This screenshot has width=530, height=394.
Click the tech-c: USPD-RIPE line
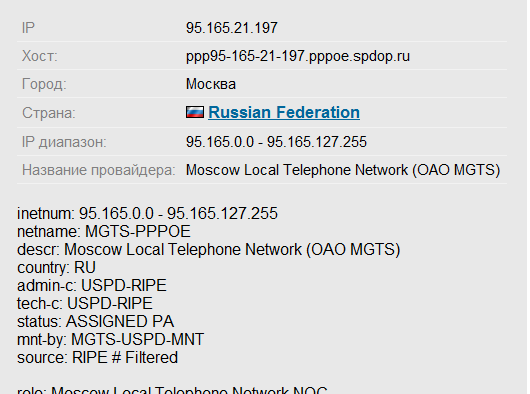[x=85, y=303]
